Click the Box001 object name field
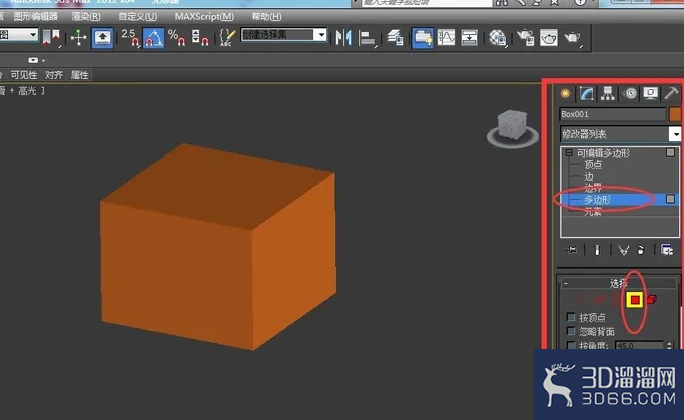The height and width of the screenshot is (420, 684). pos(612,114)
